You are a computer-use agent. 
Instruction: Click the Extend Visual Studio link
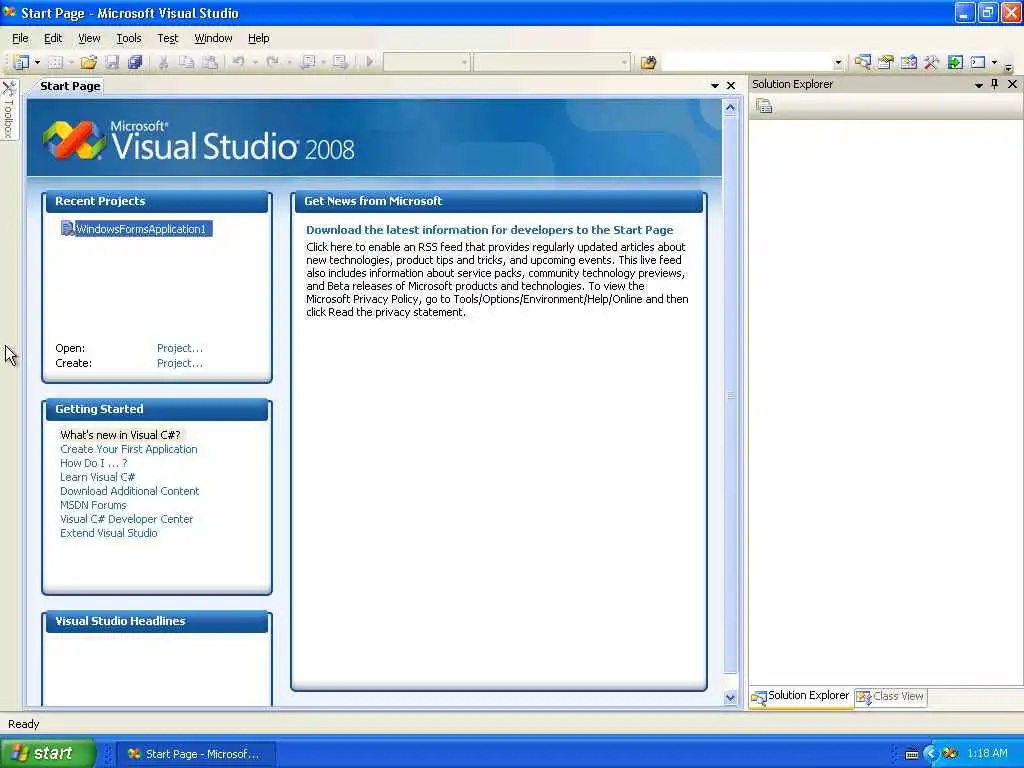[108, 533]
